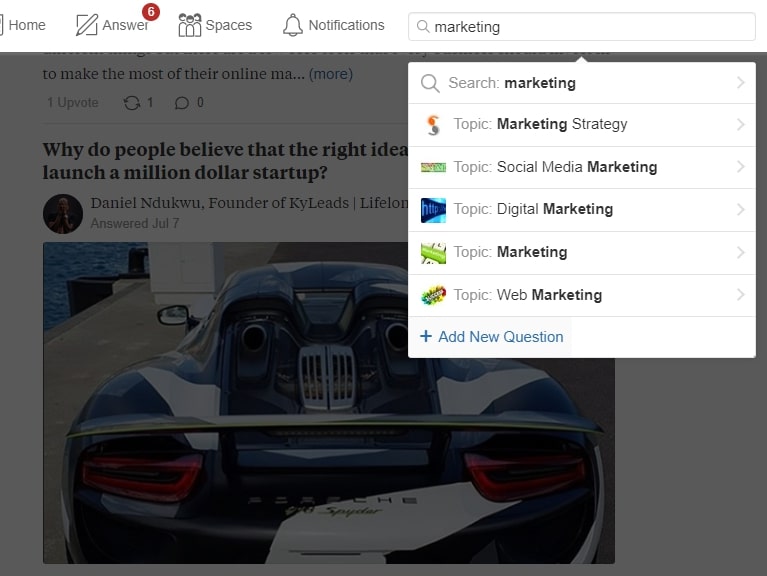
Task: Open Daniel Ndukwu's profile avatar
Action: (62, 213)
